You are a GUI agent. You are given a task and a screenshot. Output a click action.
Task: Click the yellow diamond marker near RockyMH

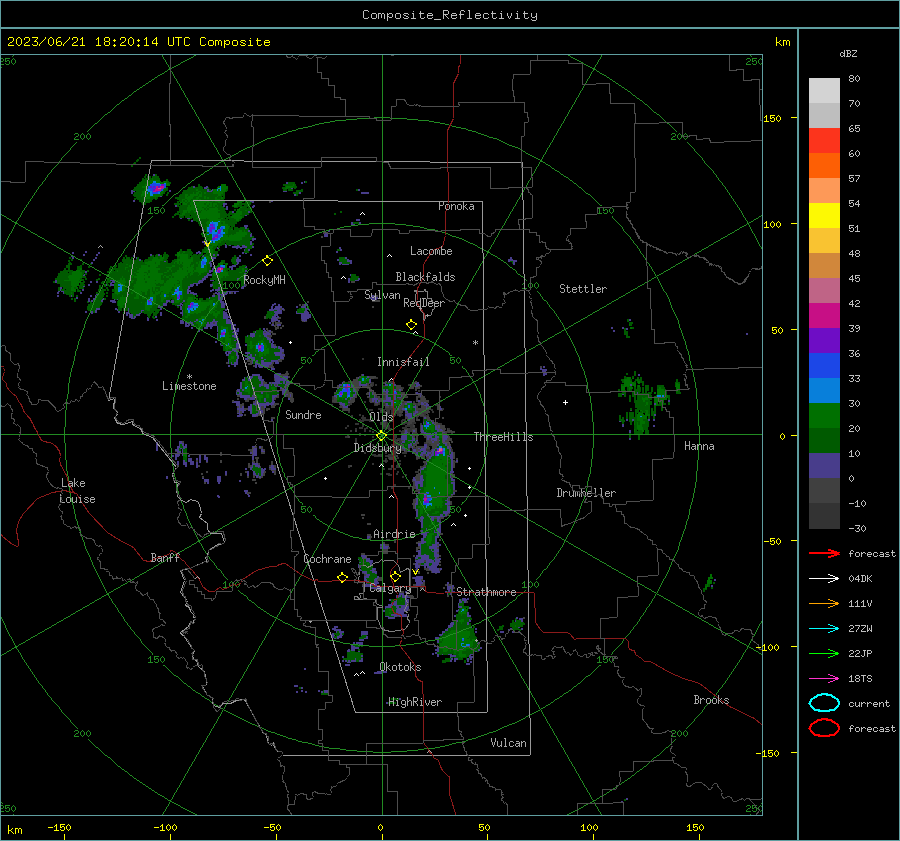tap(267, 261)
